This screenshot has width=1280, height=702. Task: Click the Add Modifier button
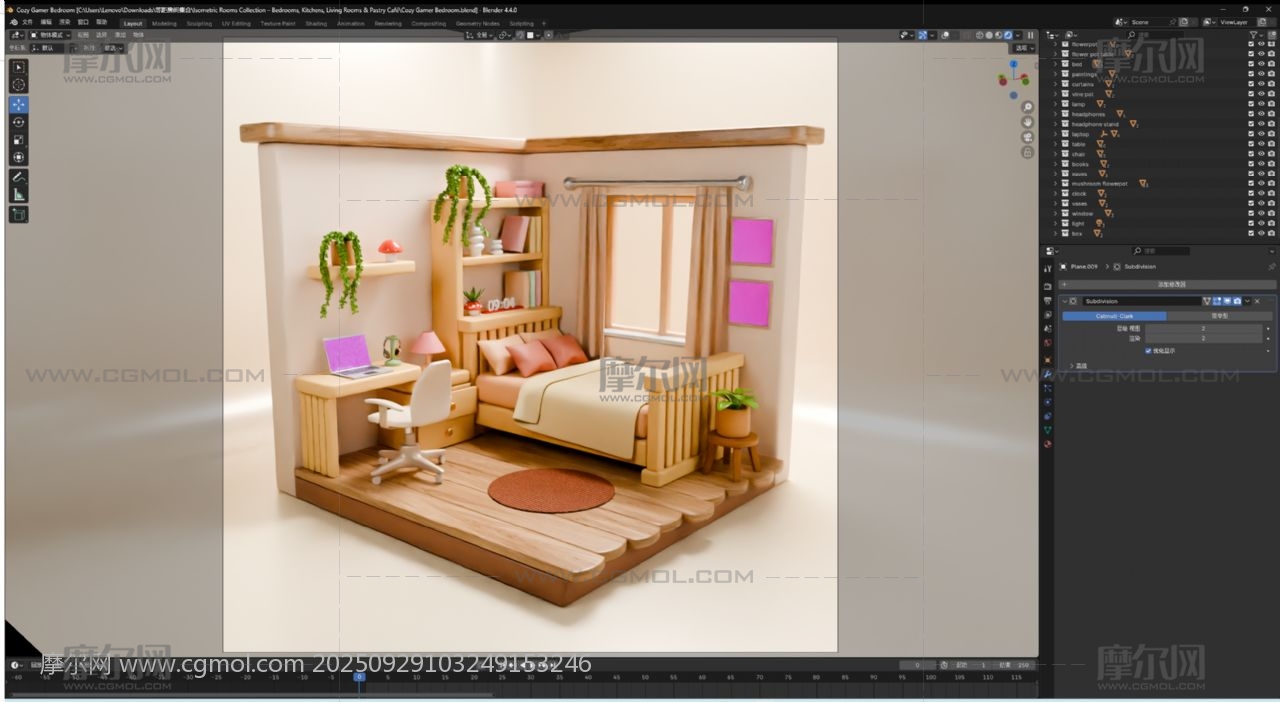tap(1168, 285)
